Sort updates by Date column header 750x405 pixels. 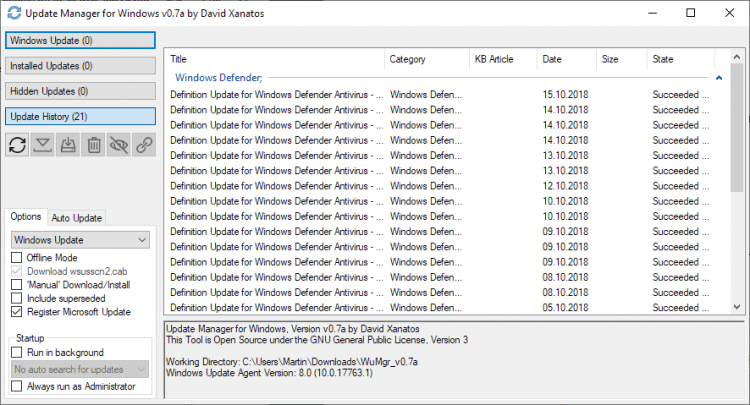point(552,59)
